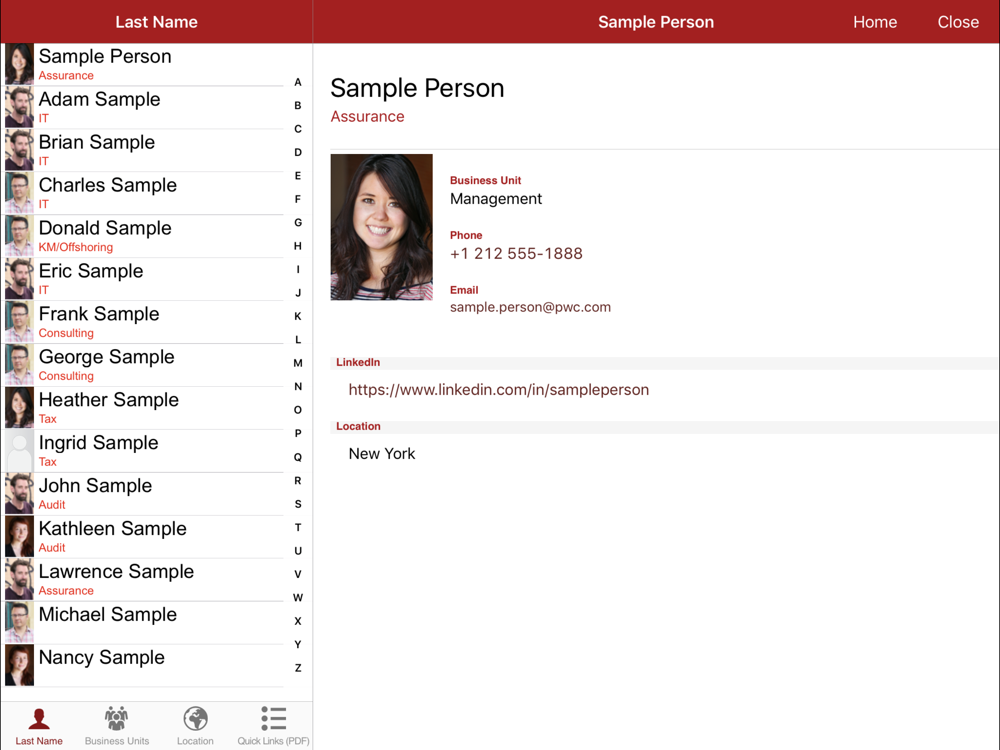Select Kathleen Sample name in list
This screenshot has width=1000, height=750.
point(113,529)
